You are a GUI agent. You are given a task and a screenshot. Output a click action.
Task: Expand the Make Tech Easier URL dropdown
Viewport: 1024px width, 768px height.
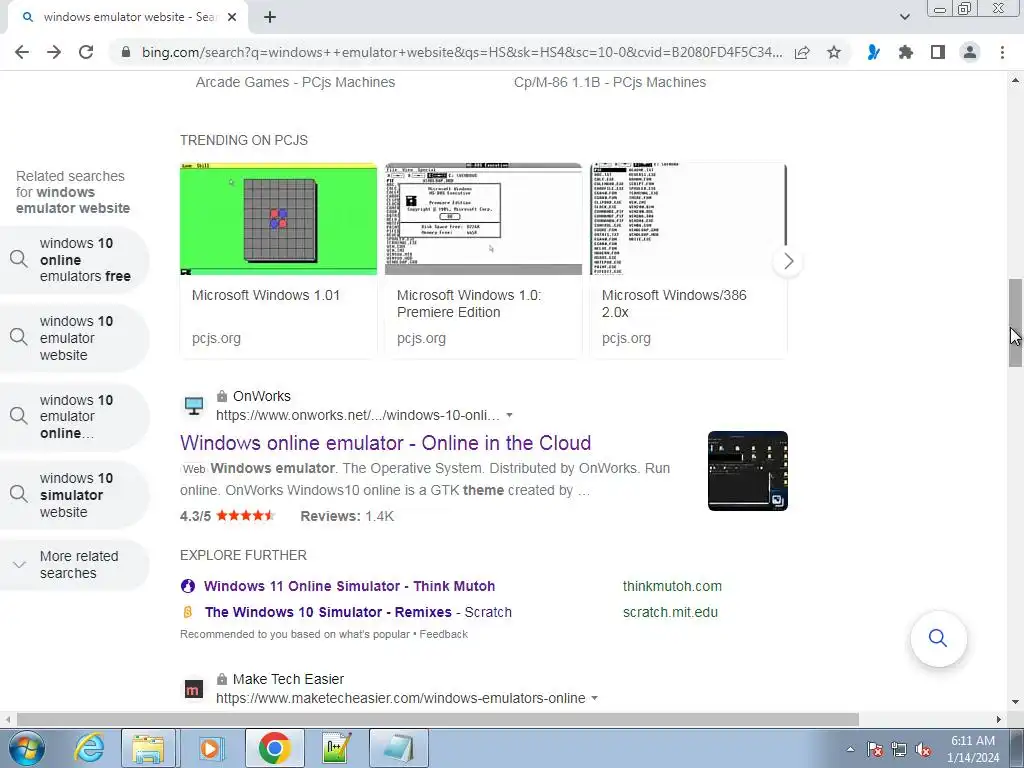[594, 698]
